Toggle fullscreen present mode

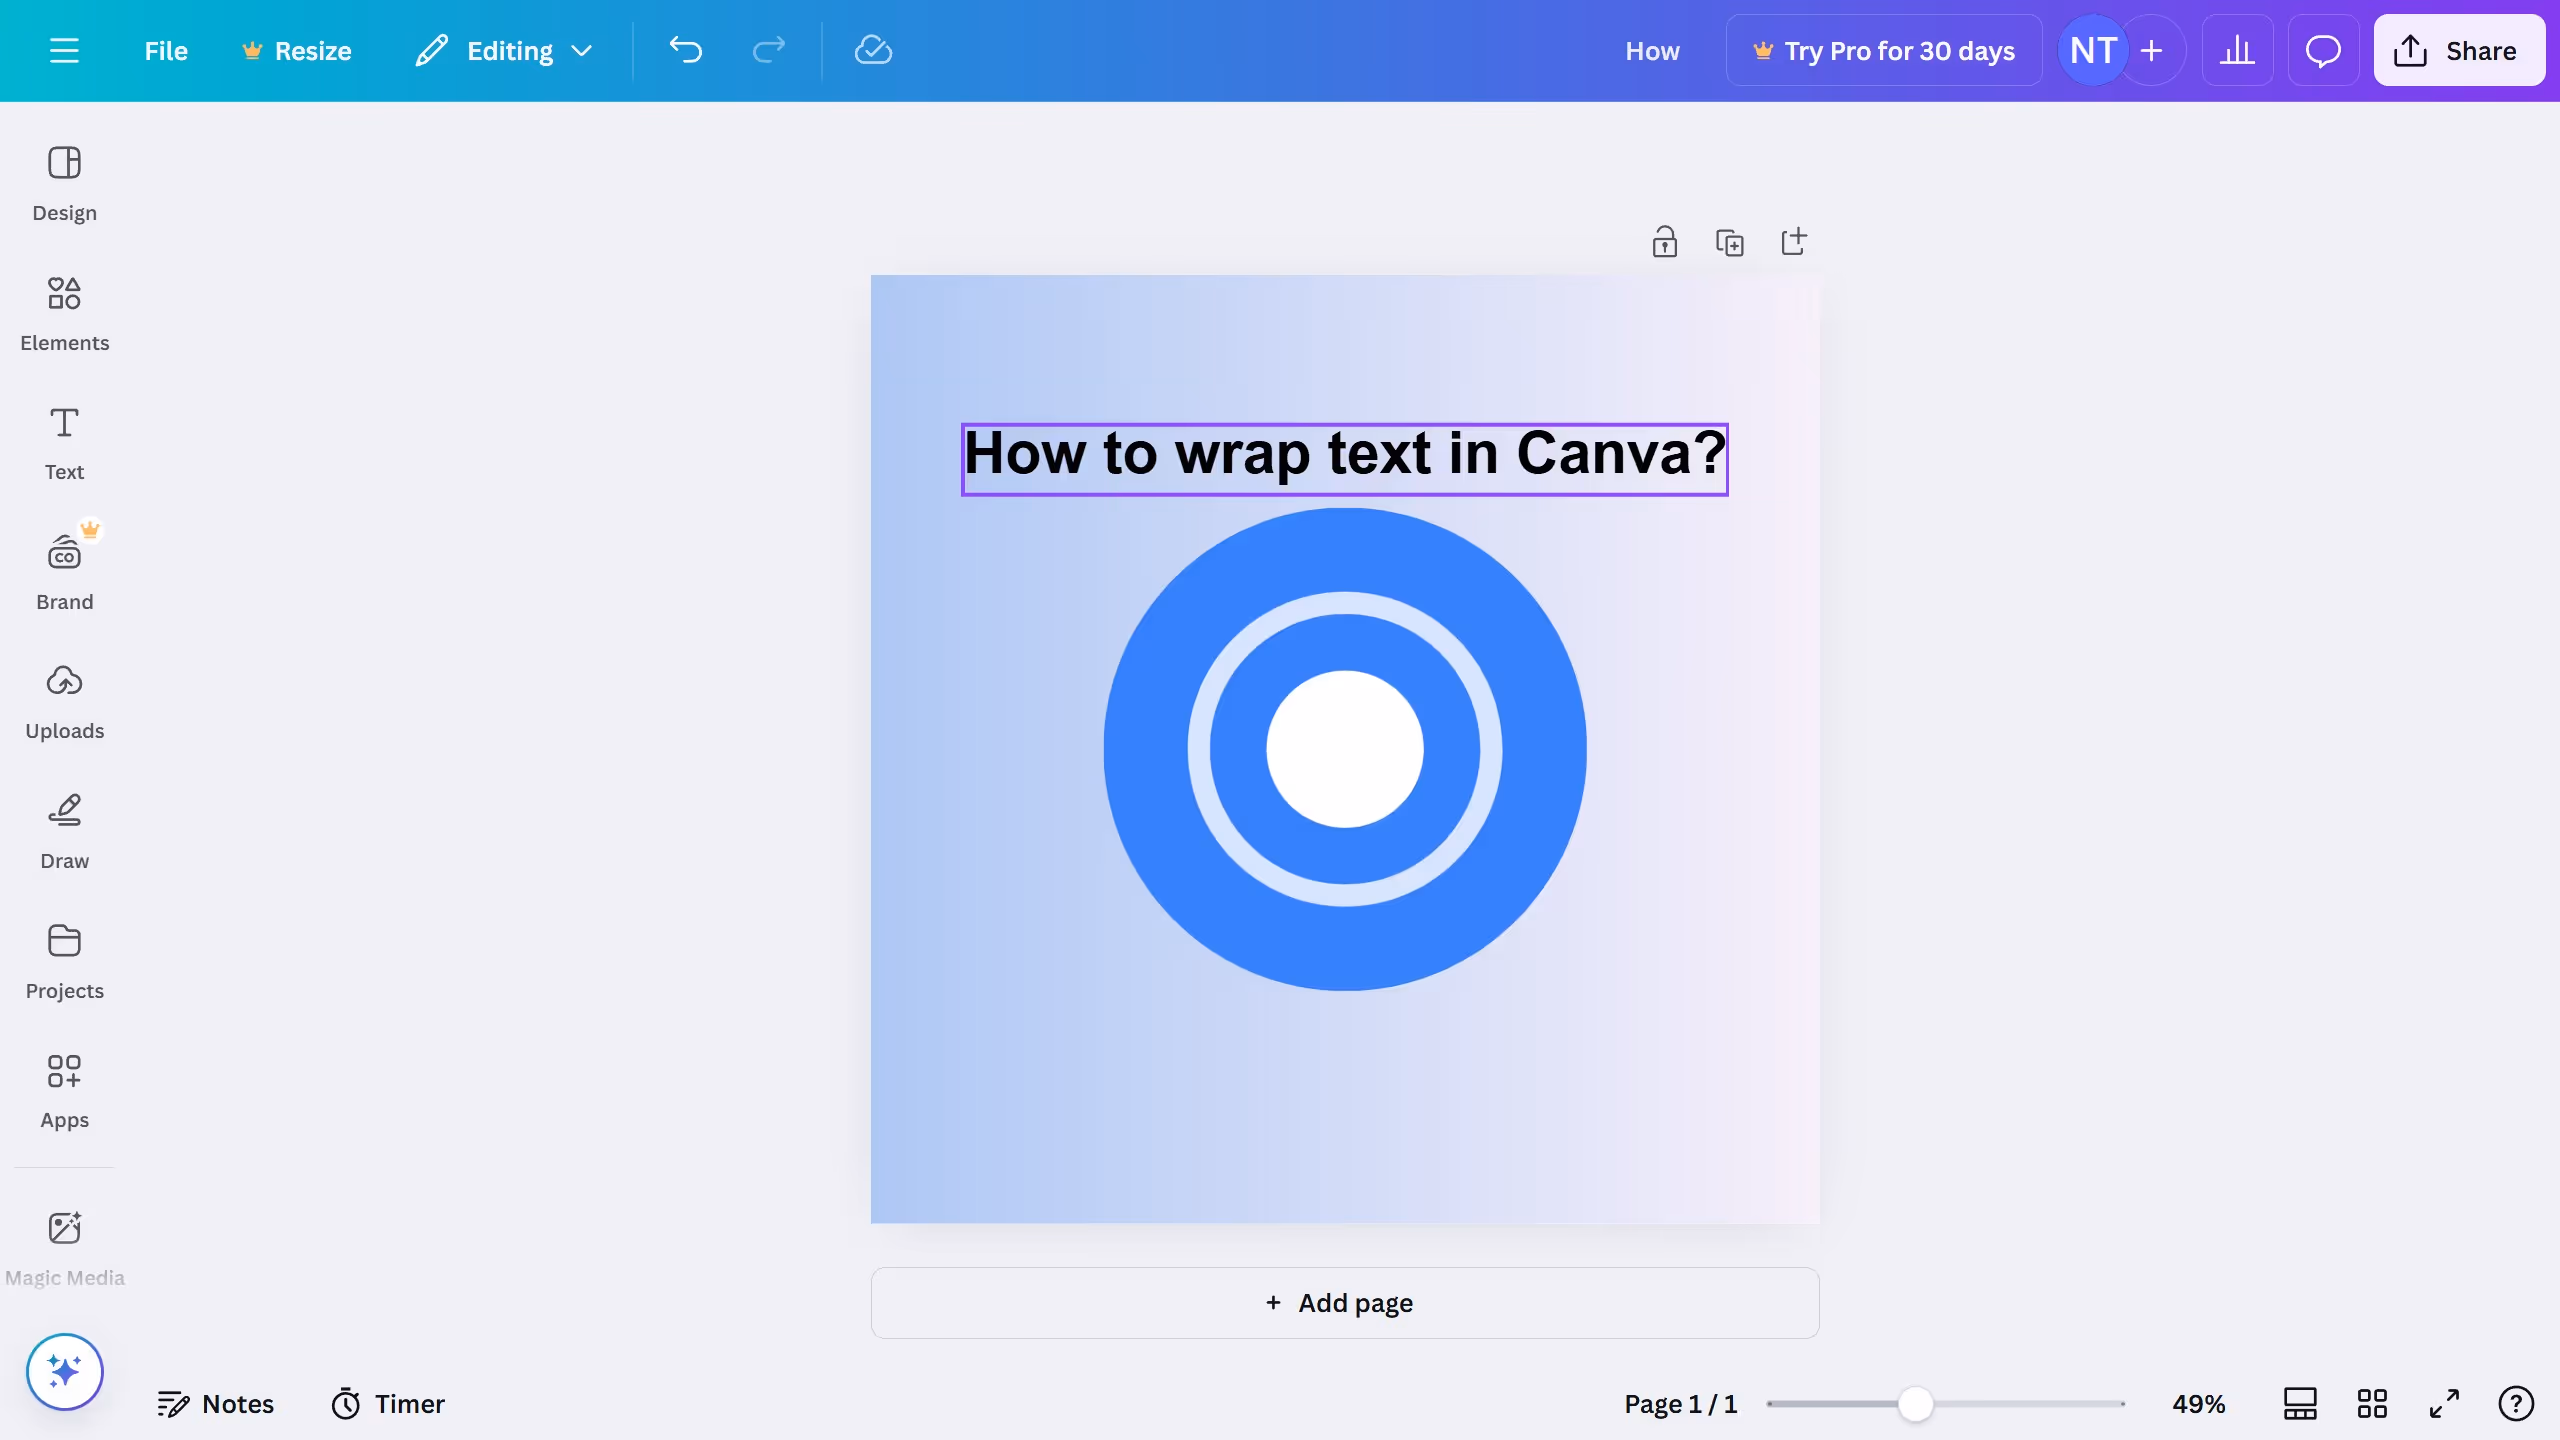tap(2444, 1404)
